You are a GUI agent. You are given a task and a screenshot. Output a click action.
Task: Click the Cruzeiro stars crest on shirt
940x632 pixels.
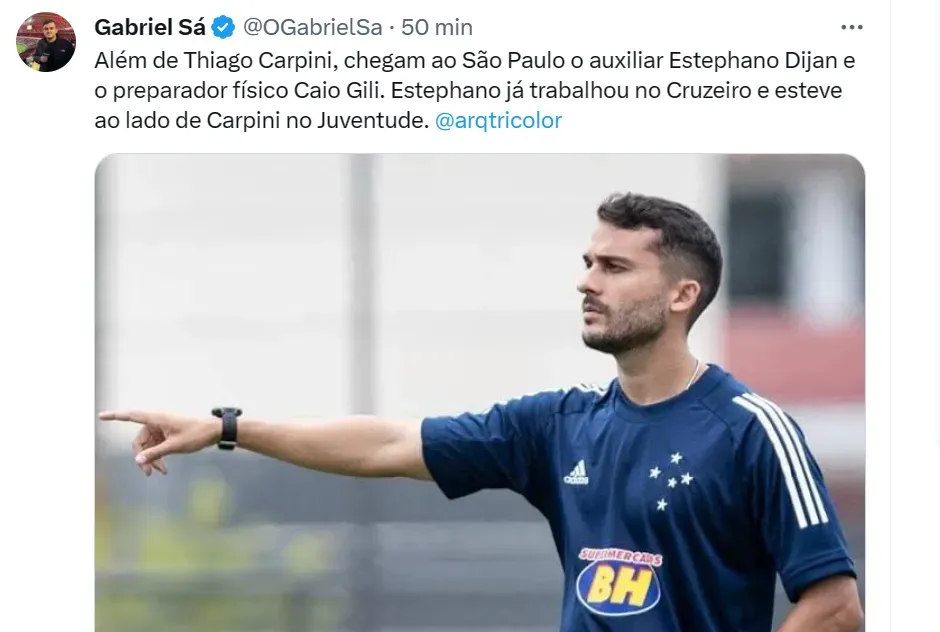671,481
